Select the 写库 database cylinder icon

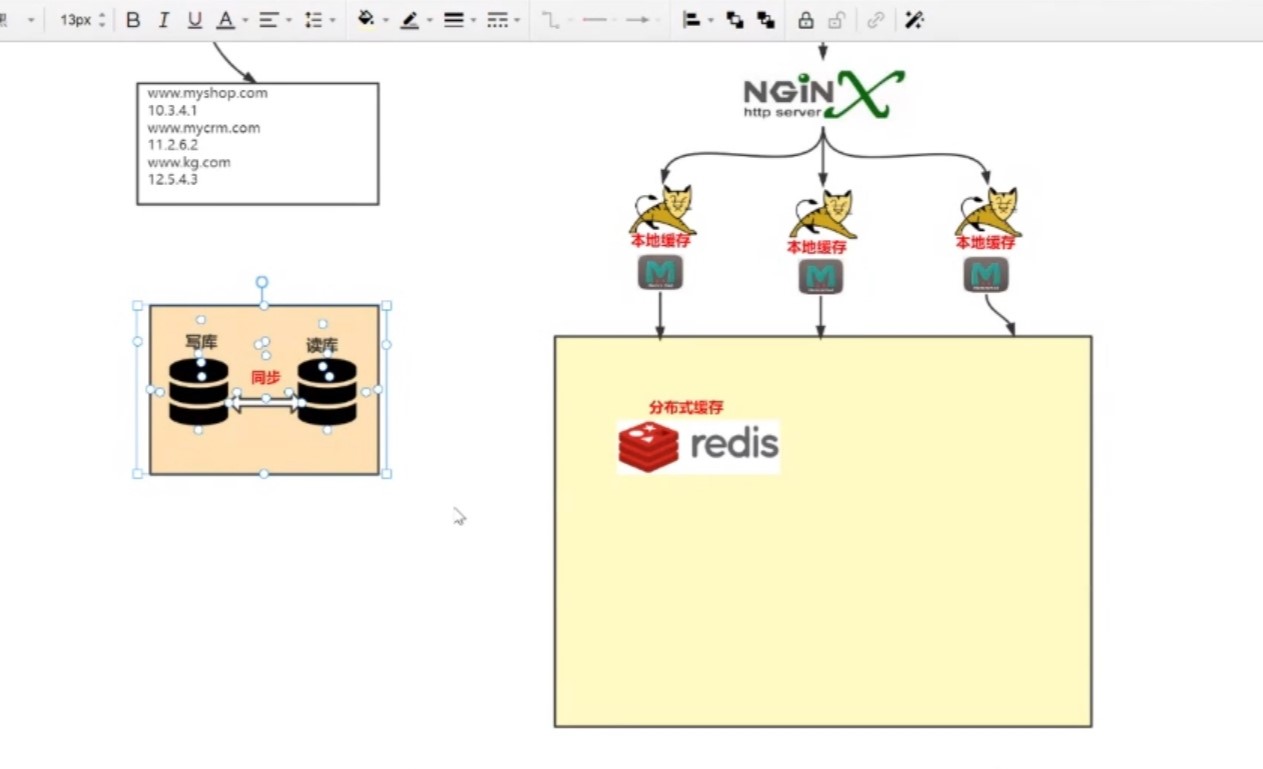(198, 391)
